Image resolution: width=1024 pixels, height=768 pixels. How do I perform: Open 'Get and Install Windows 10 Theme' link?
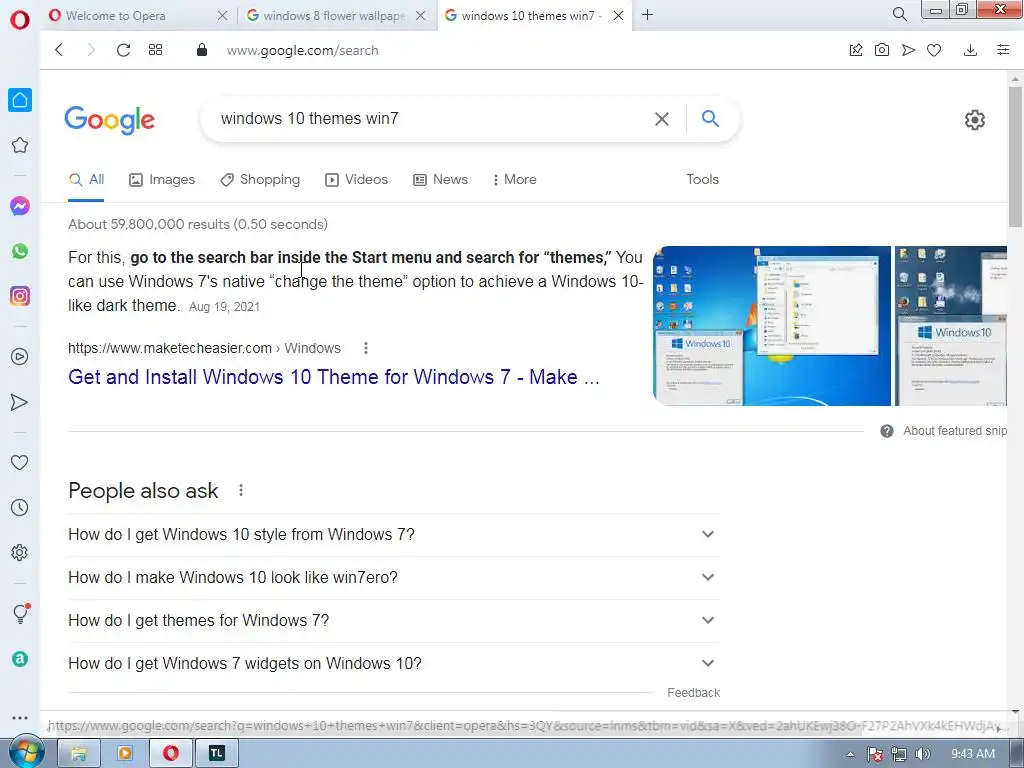click(x=334, y=377)
